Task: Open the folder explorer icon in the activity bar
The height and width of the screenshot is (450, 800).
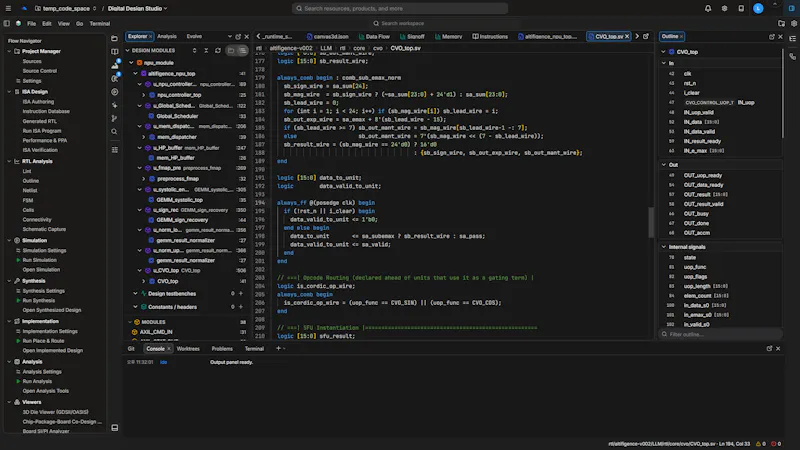Action: point(114,38)
